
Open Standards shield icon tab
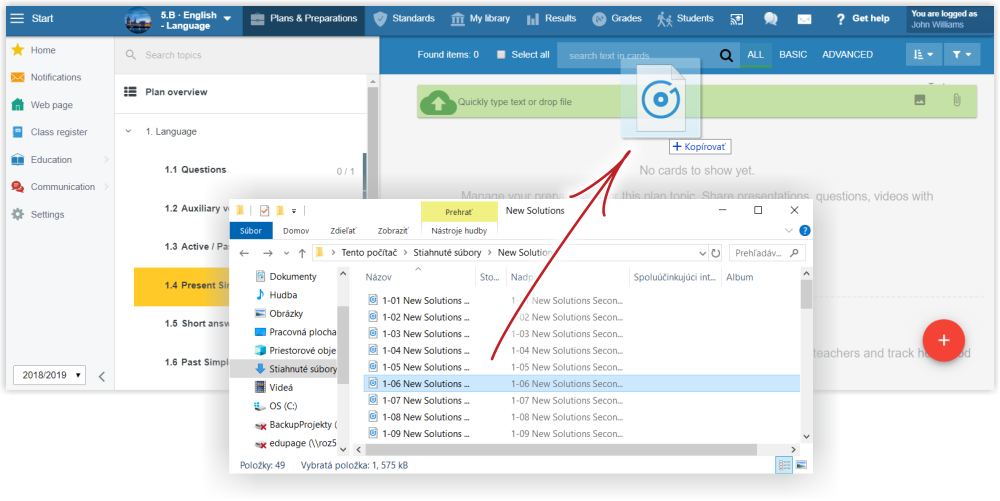click(403, 18)
